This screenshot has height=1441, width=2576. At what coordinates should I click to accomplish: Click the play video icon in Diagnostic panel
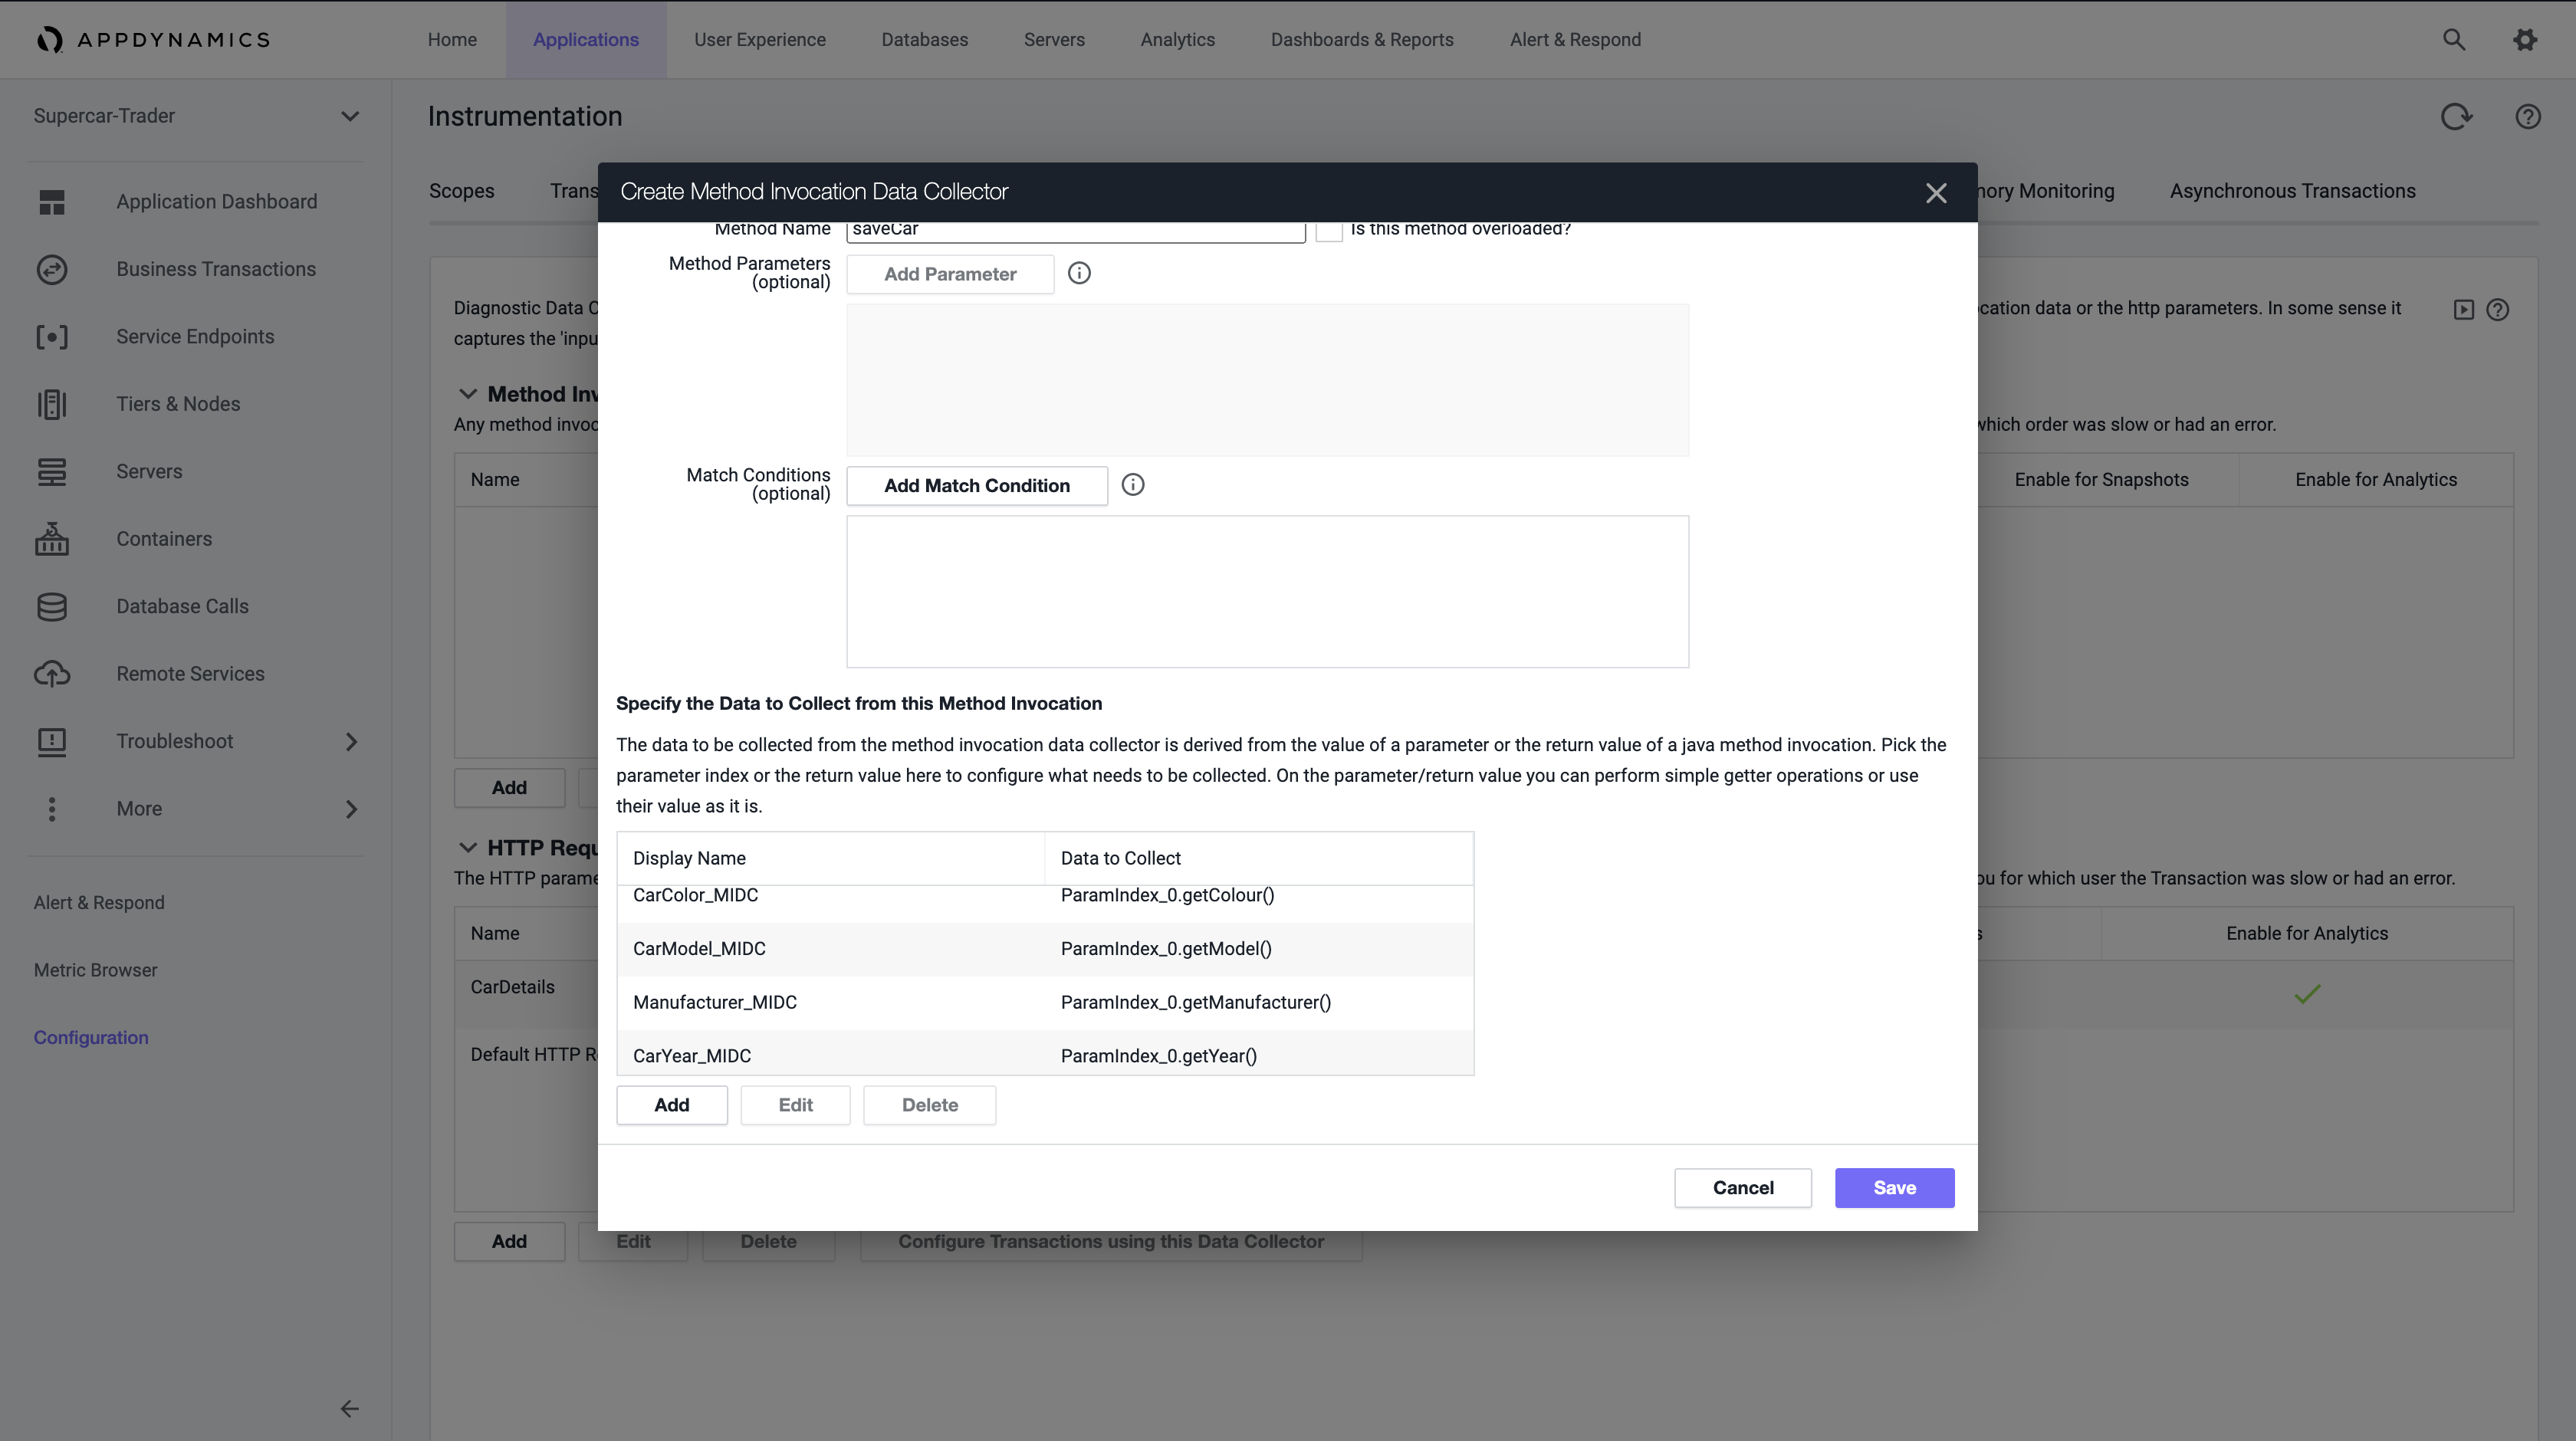point(2464,310)
